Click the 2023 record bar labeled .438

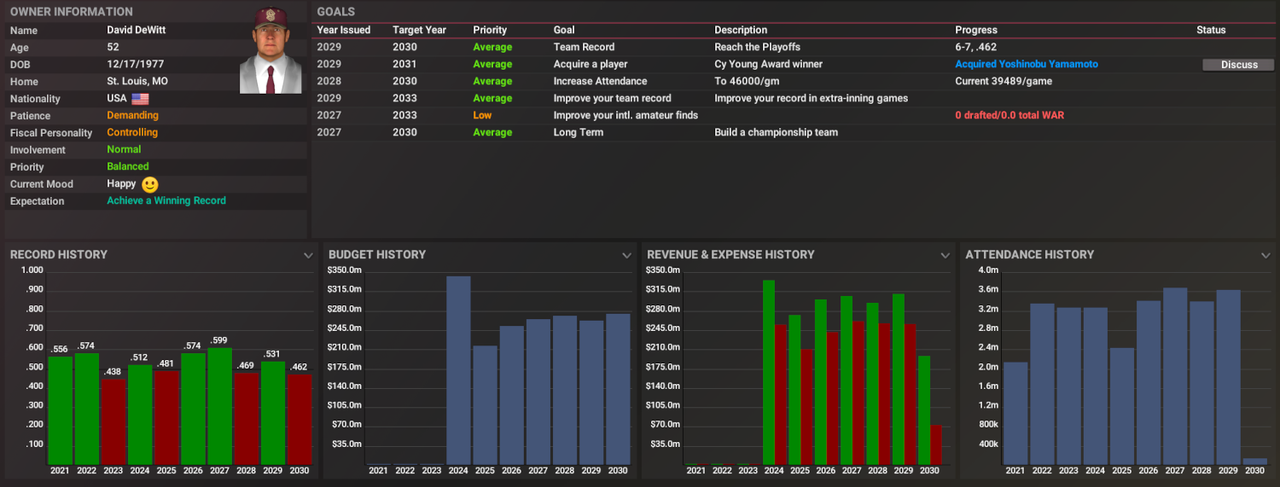pos(113,420)
